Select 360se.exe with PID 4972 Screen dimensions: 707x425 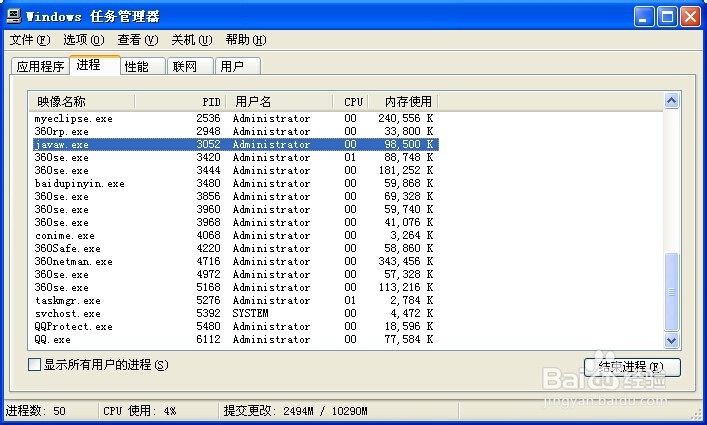234,274
